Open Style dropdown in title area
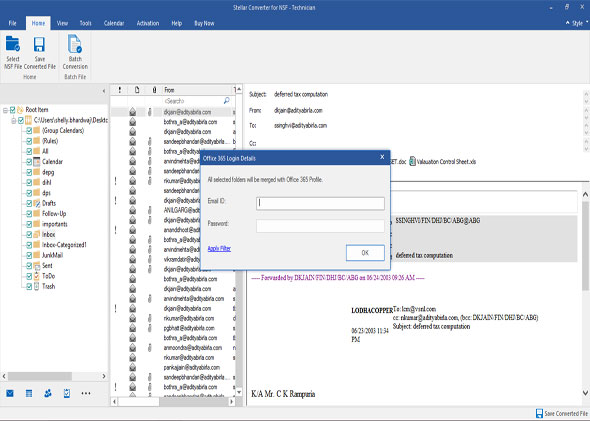Screen dimensions: 590x421 click(577, 23)
